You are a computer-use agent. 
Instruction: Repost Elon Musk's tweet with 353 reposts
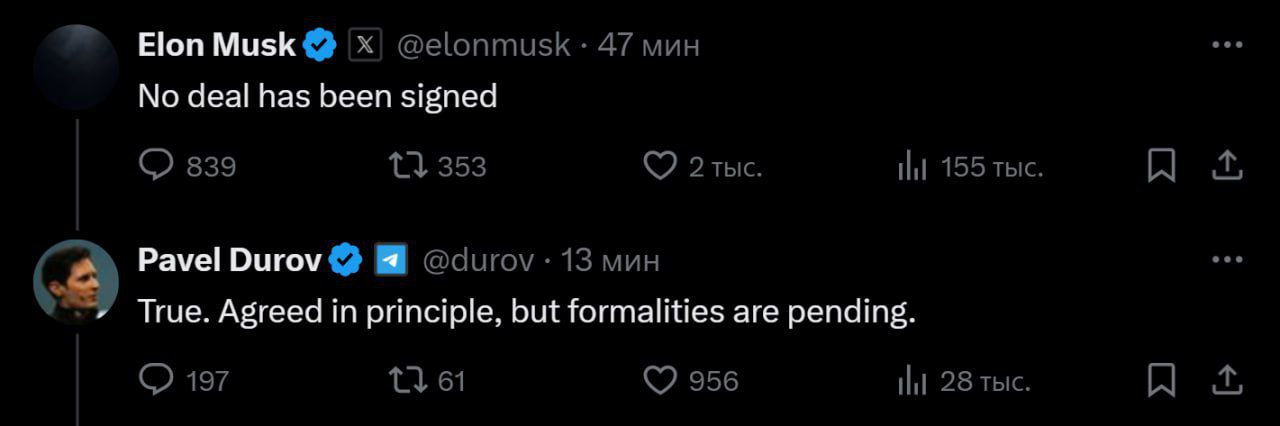click(407, 166)
